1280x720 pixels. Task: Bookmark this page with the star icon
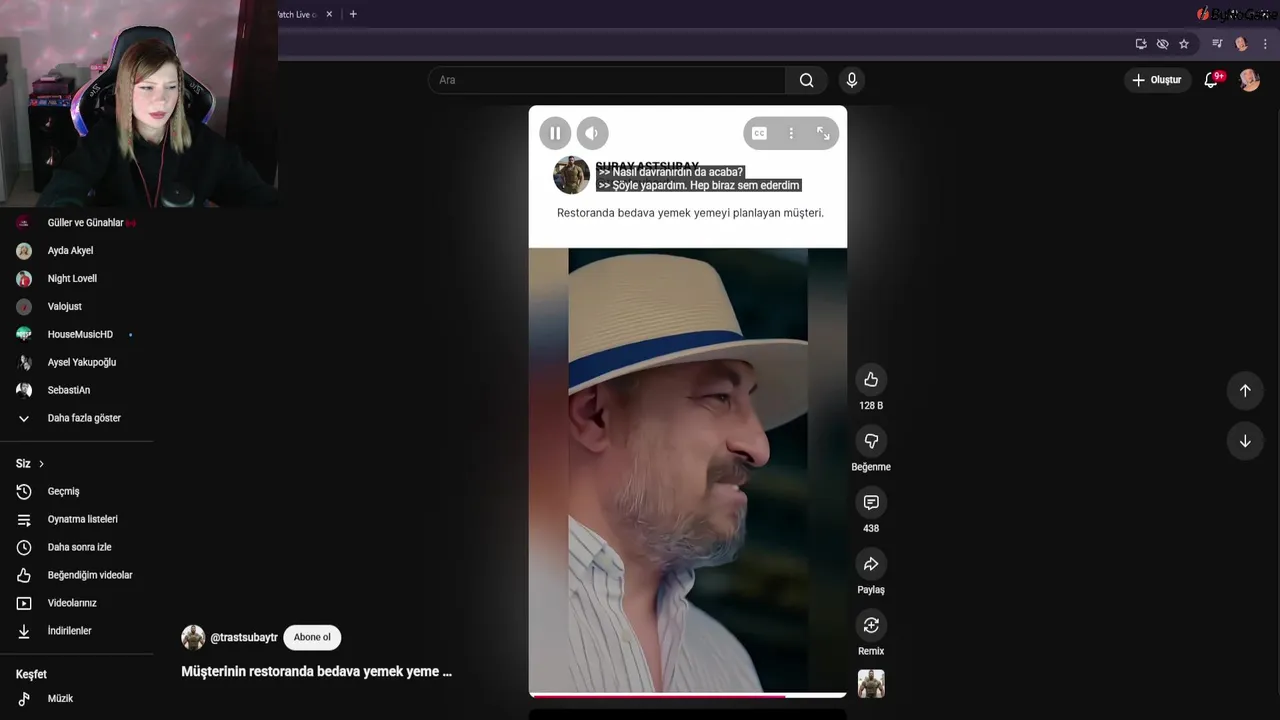(x=1184, y=44)
